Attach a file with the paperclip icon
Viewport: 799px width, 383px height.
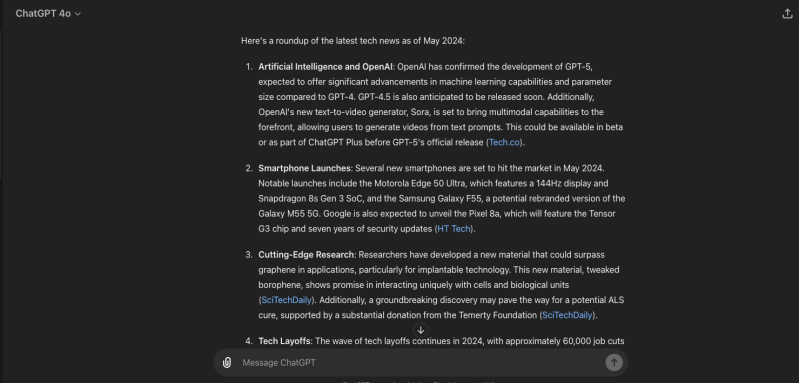point(227,363)
